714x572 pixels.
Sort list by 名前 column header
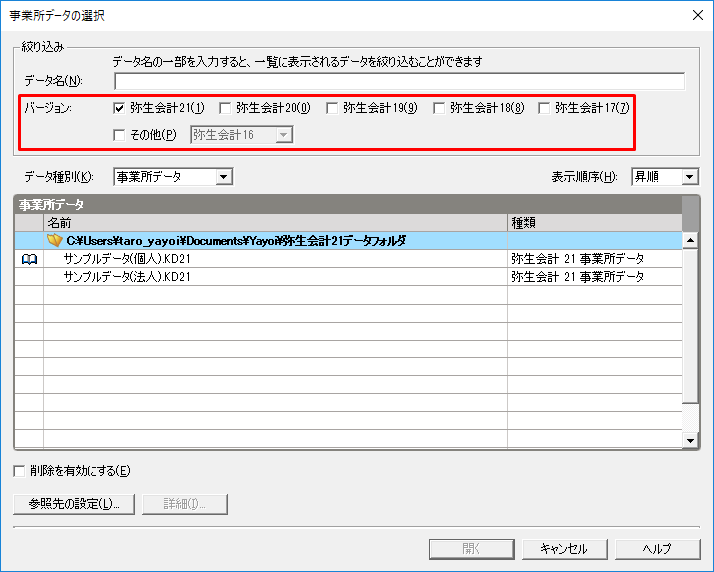pos(275,222)
